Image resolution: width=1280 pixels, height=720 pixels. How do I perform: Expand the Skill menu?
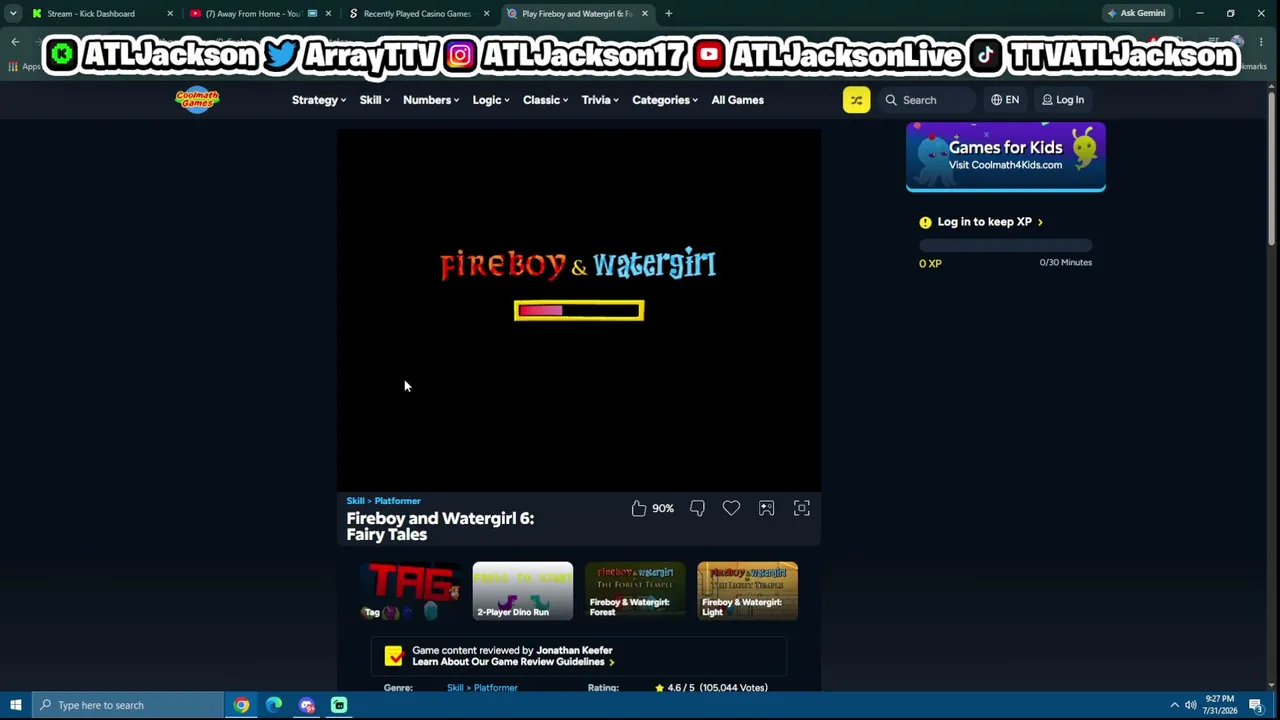click(x=375, y=100)
